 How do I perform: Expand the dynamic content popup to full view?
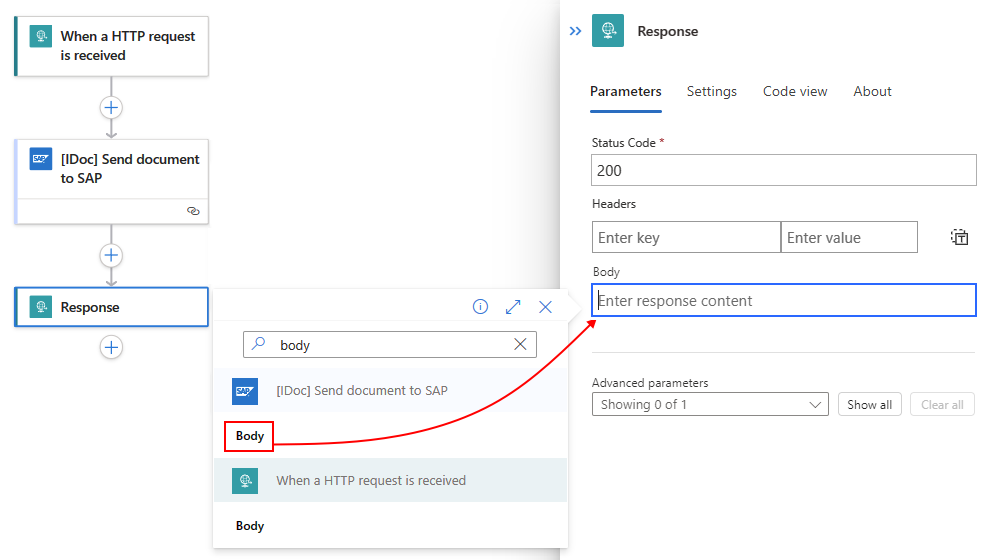[x=513, y=307]
